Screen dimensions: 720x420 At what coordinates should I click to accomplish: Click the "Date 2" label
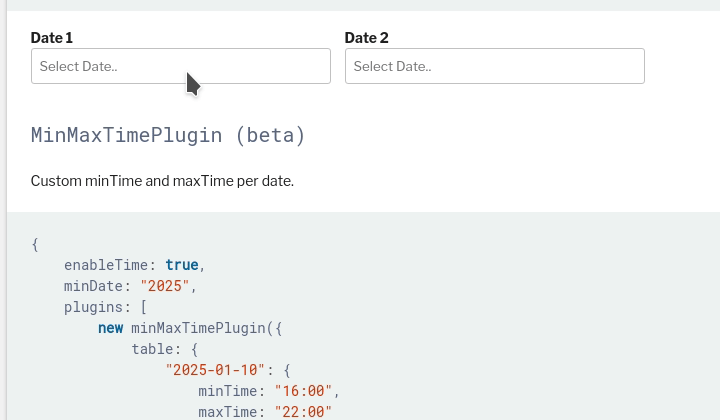(366, 38)
